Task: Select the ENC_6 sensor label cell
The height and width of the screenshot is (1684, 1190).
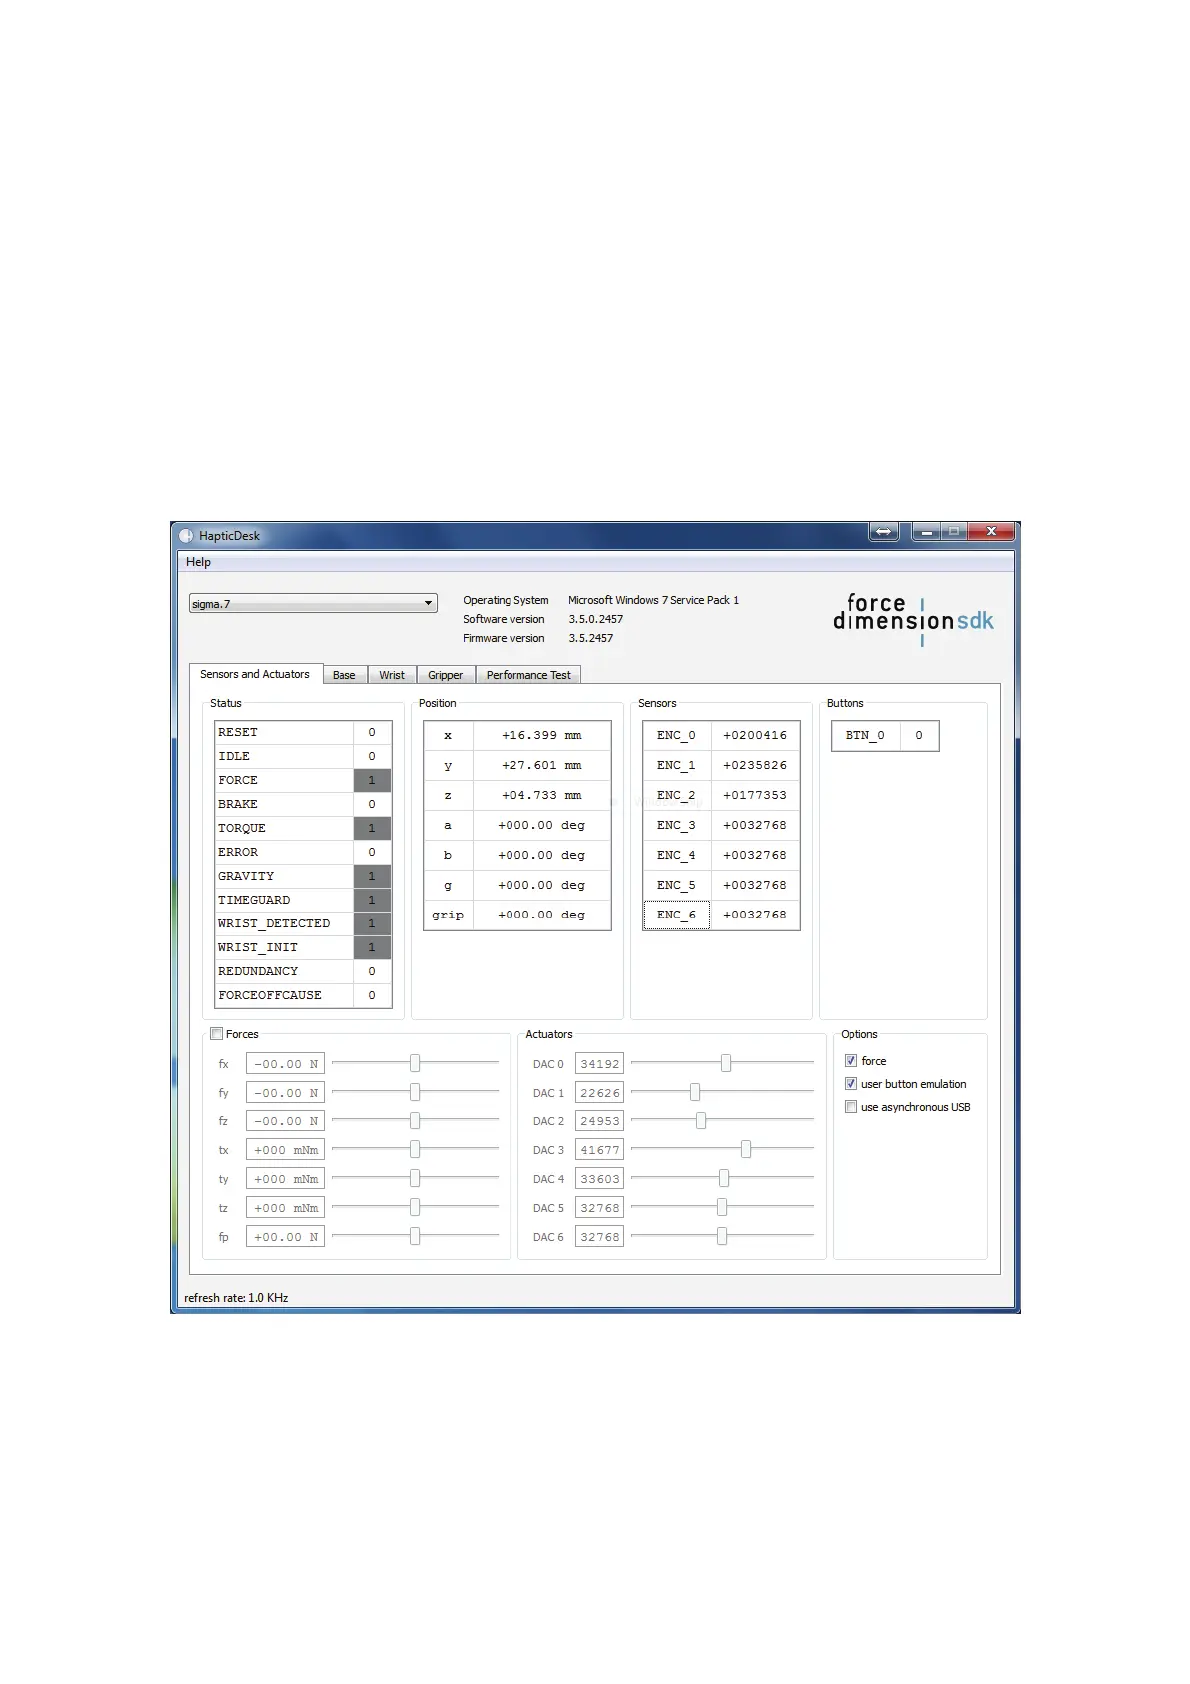Action: point(676,915)
